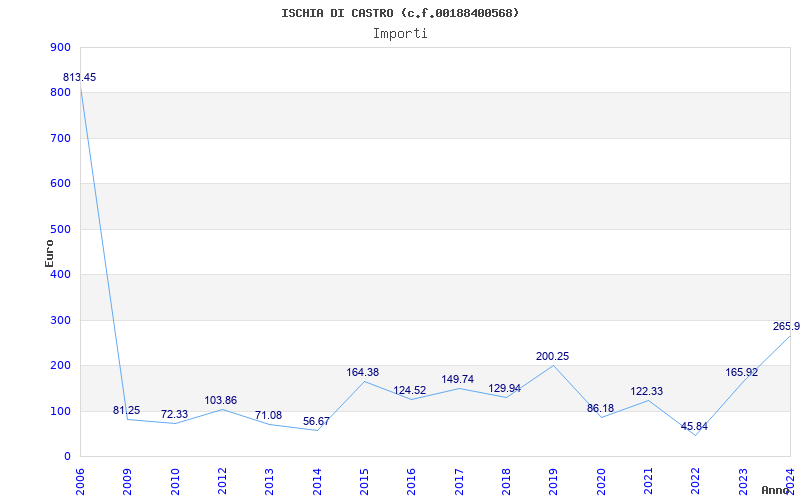
Task: Click the 2010 x-axis year label
Action: [175, 482]
